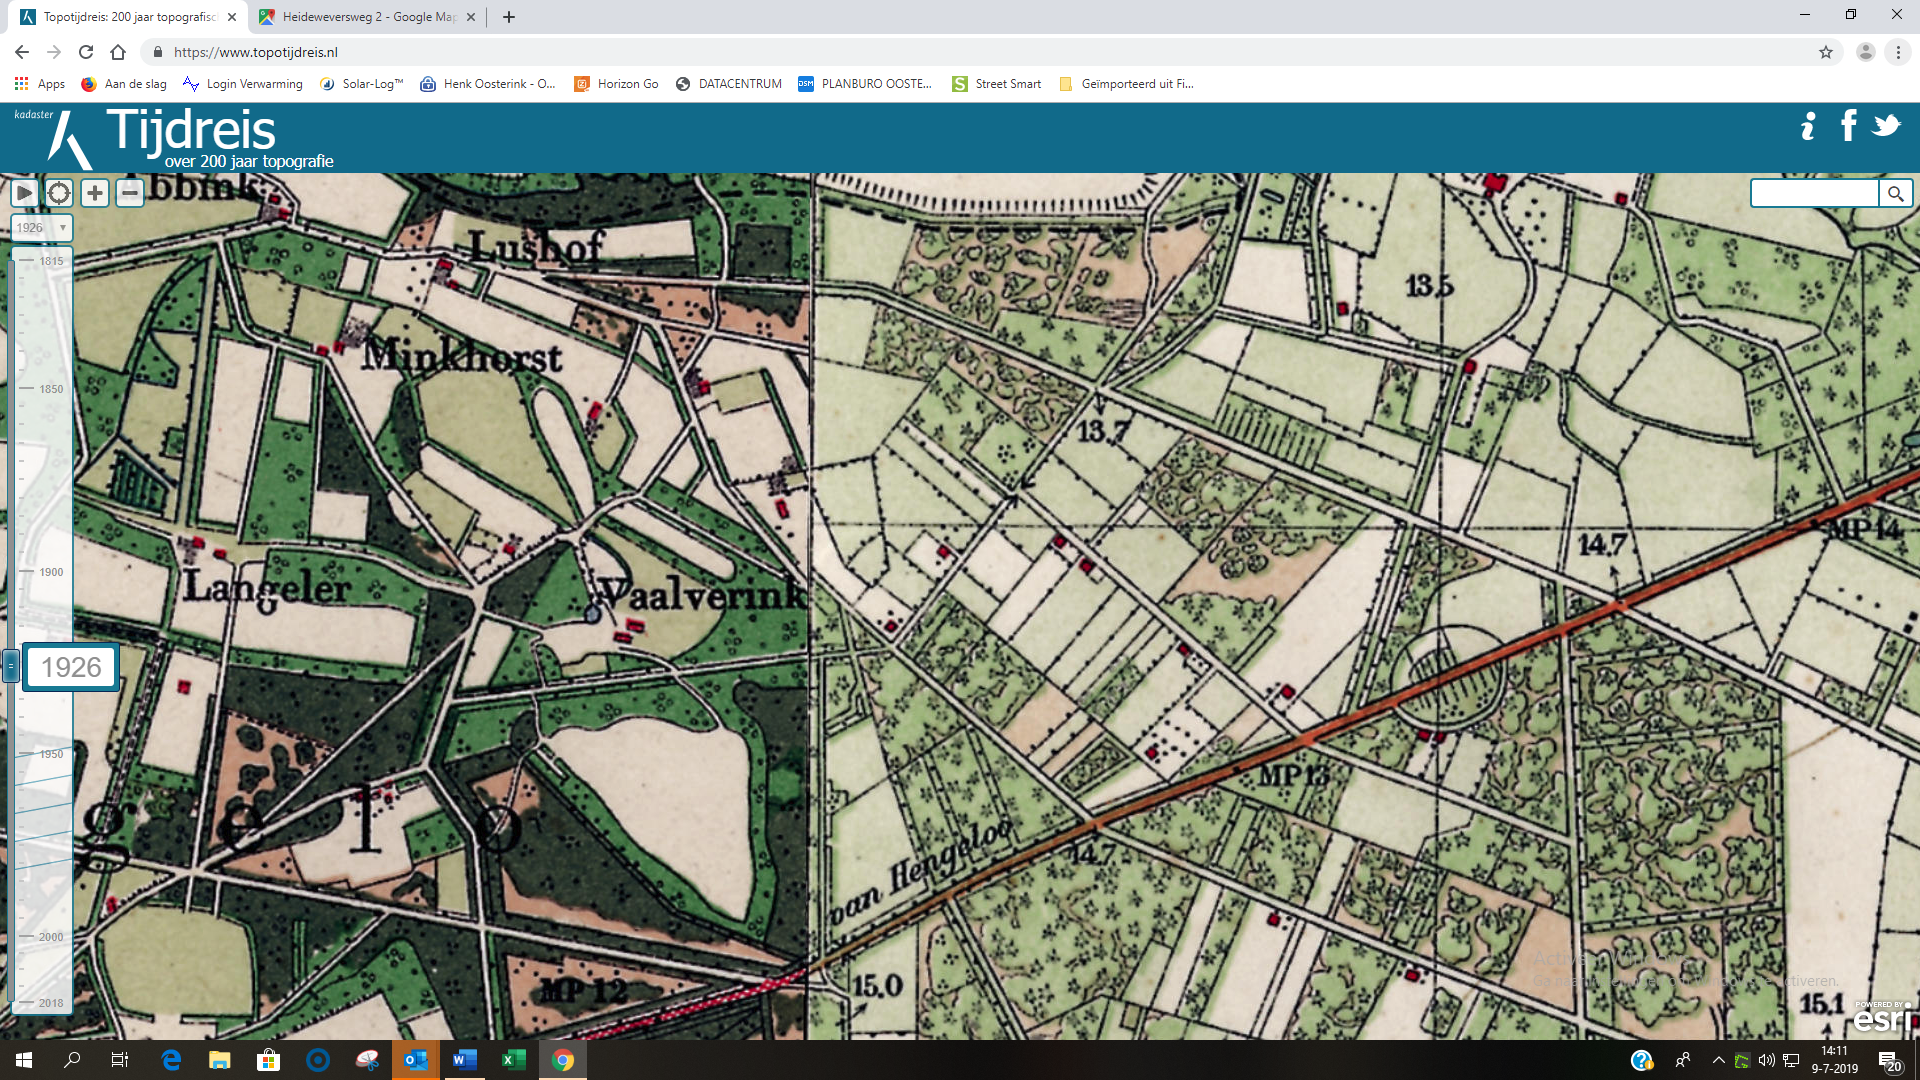Open Henk Oosterink bookmark
This screenshot has width=1920, height=1080.
[488, 84]
